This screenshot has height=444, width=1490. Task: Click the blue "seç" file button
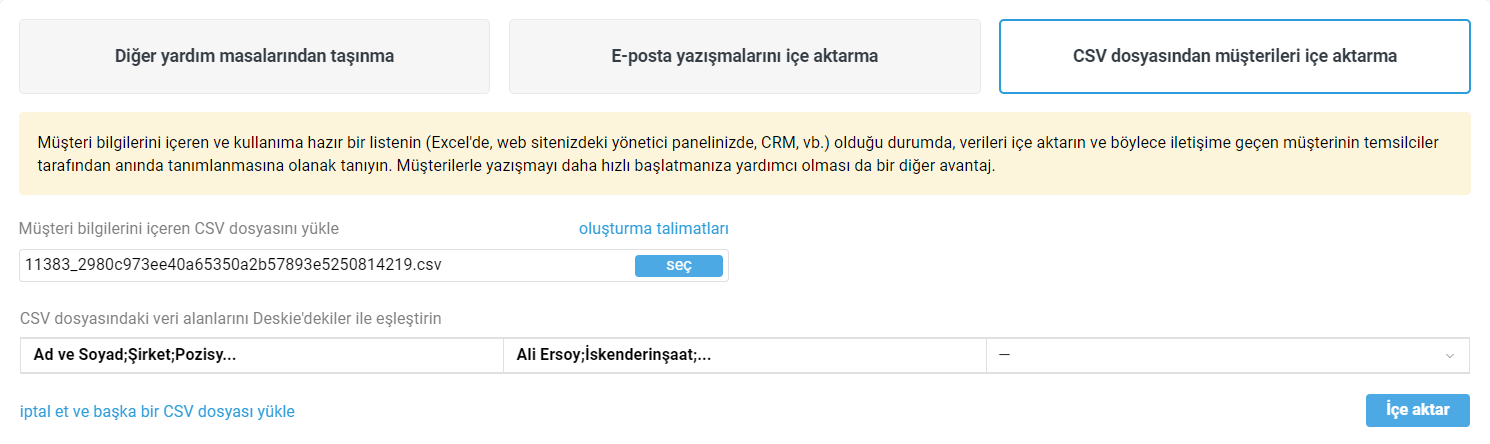(678, 265)
